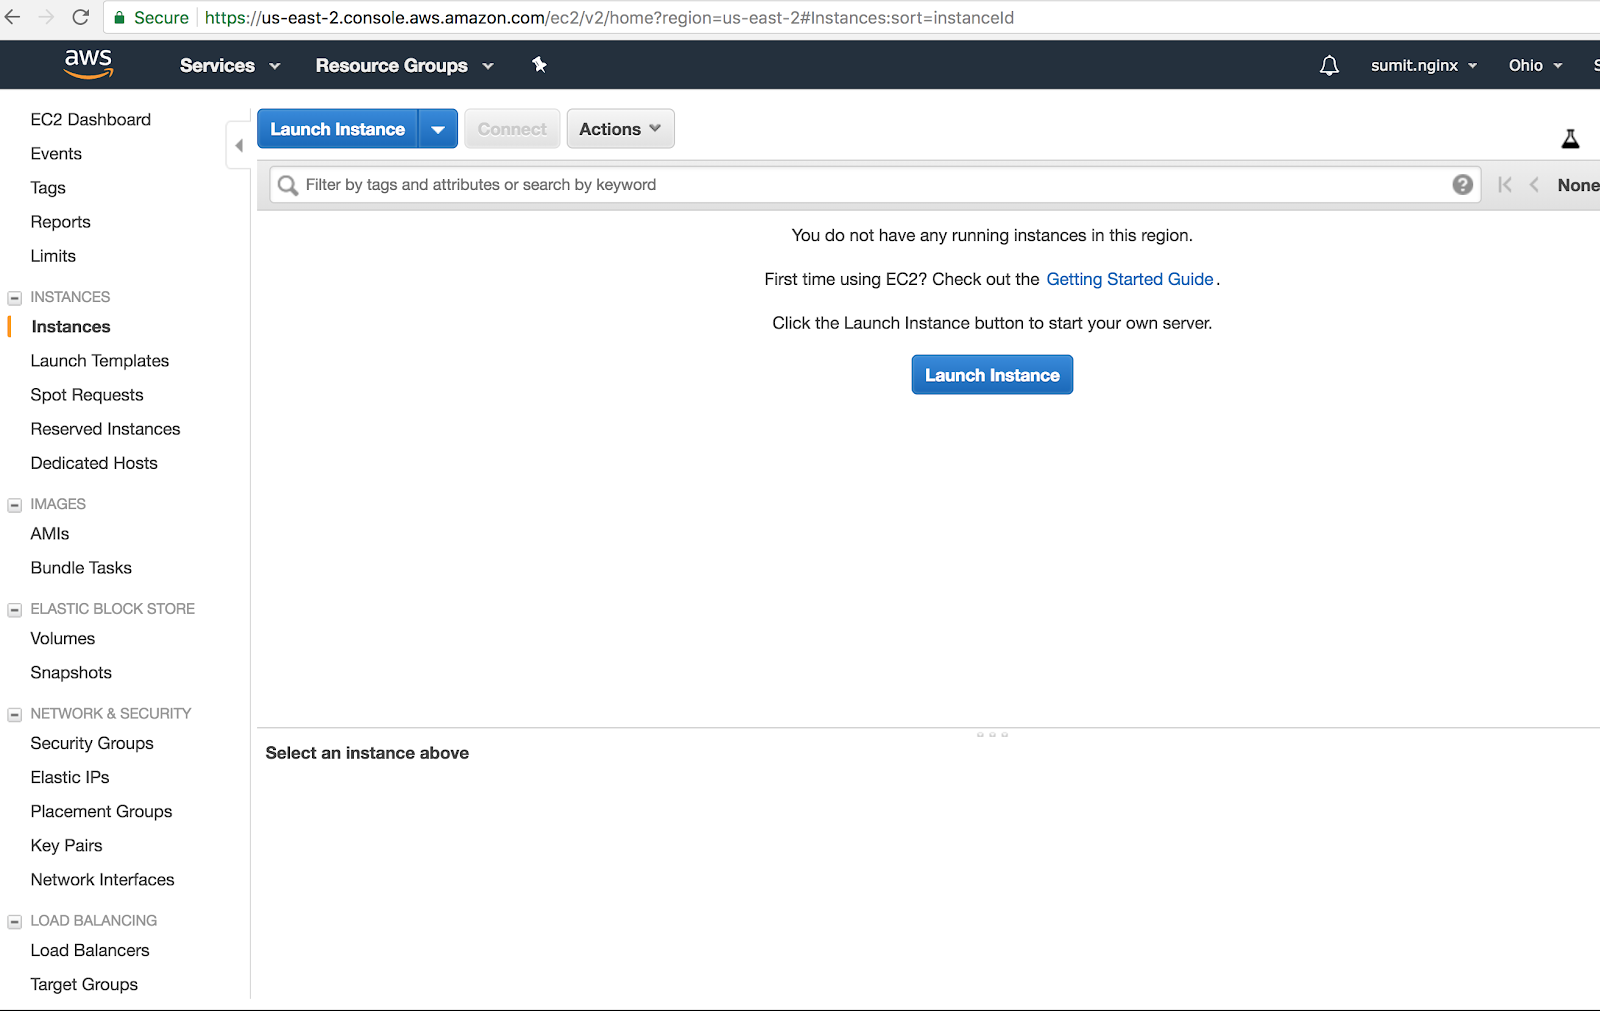Open Elastic IPs

click(x=70, y=778)
